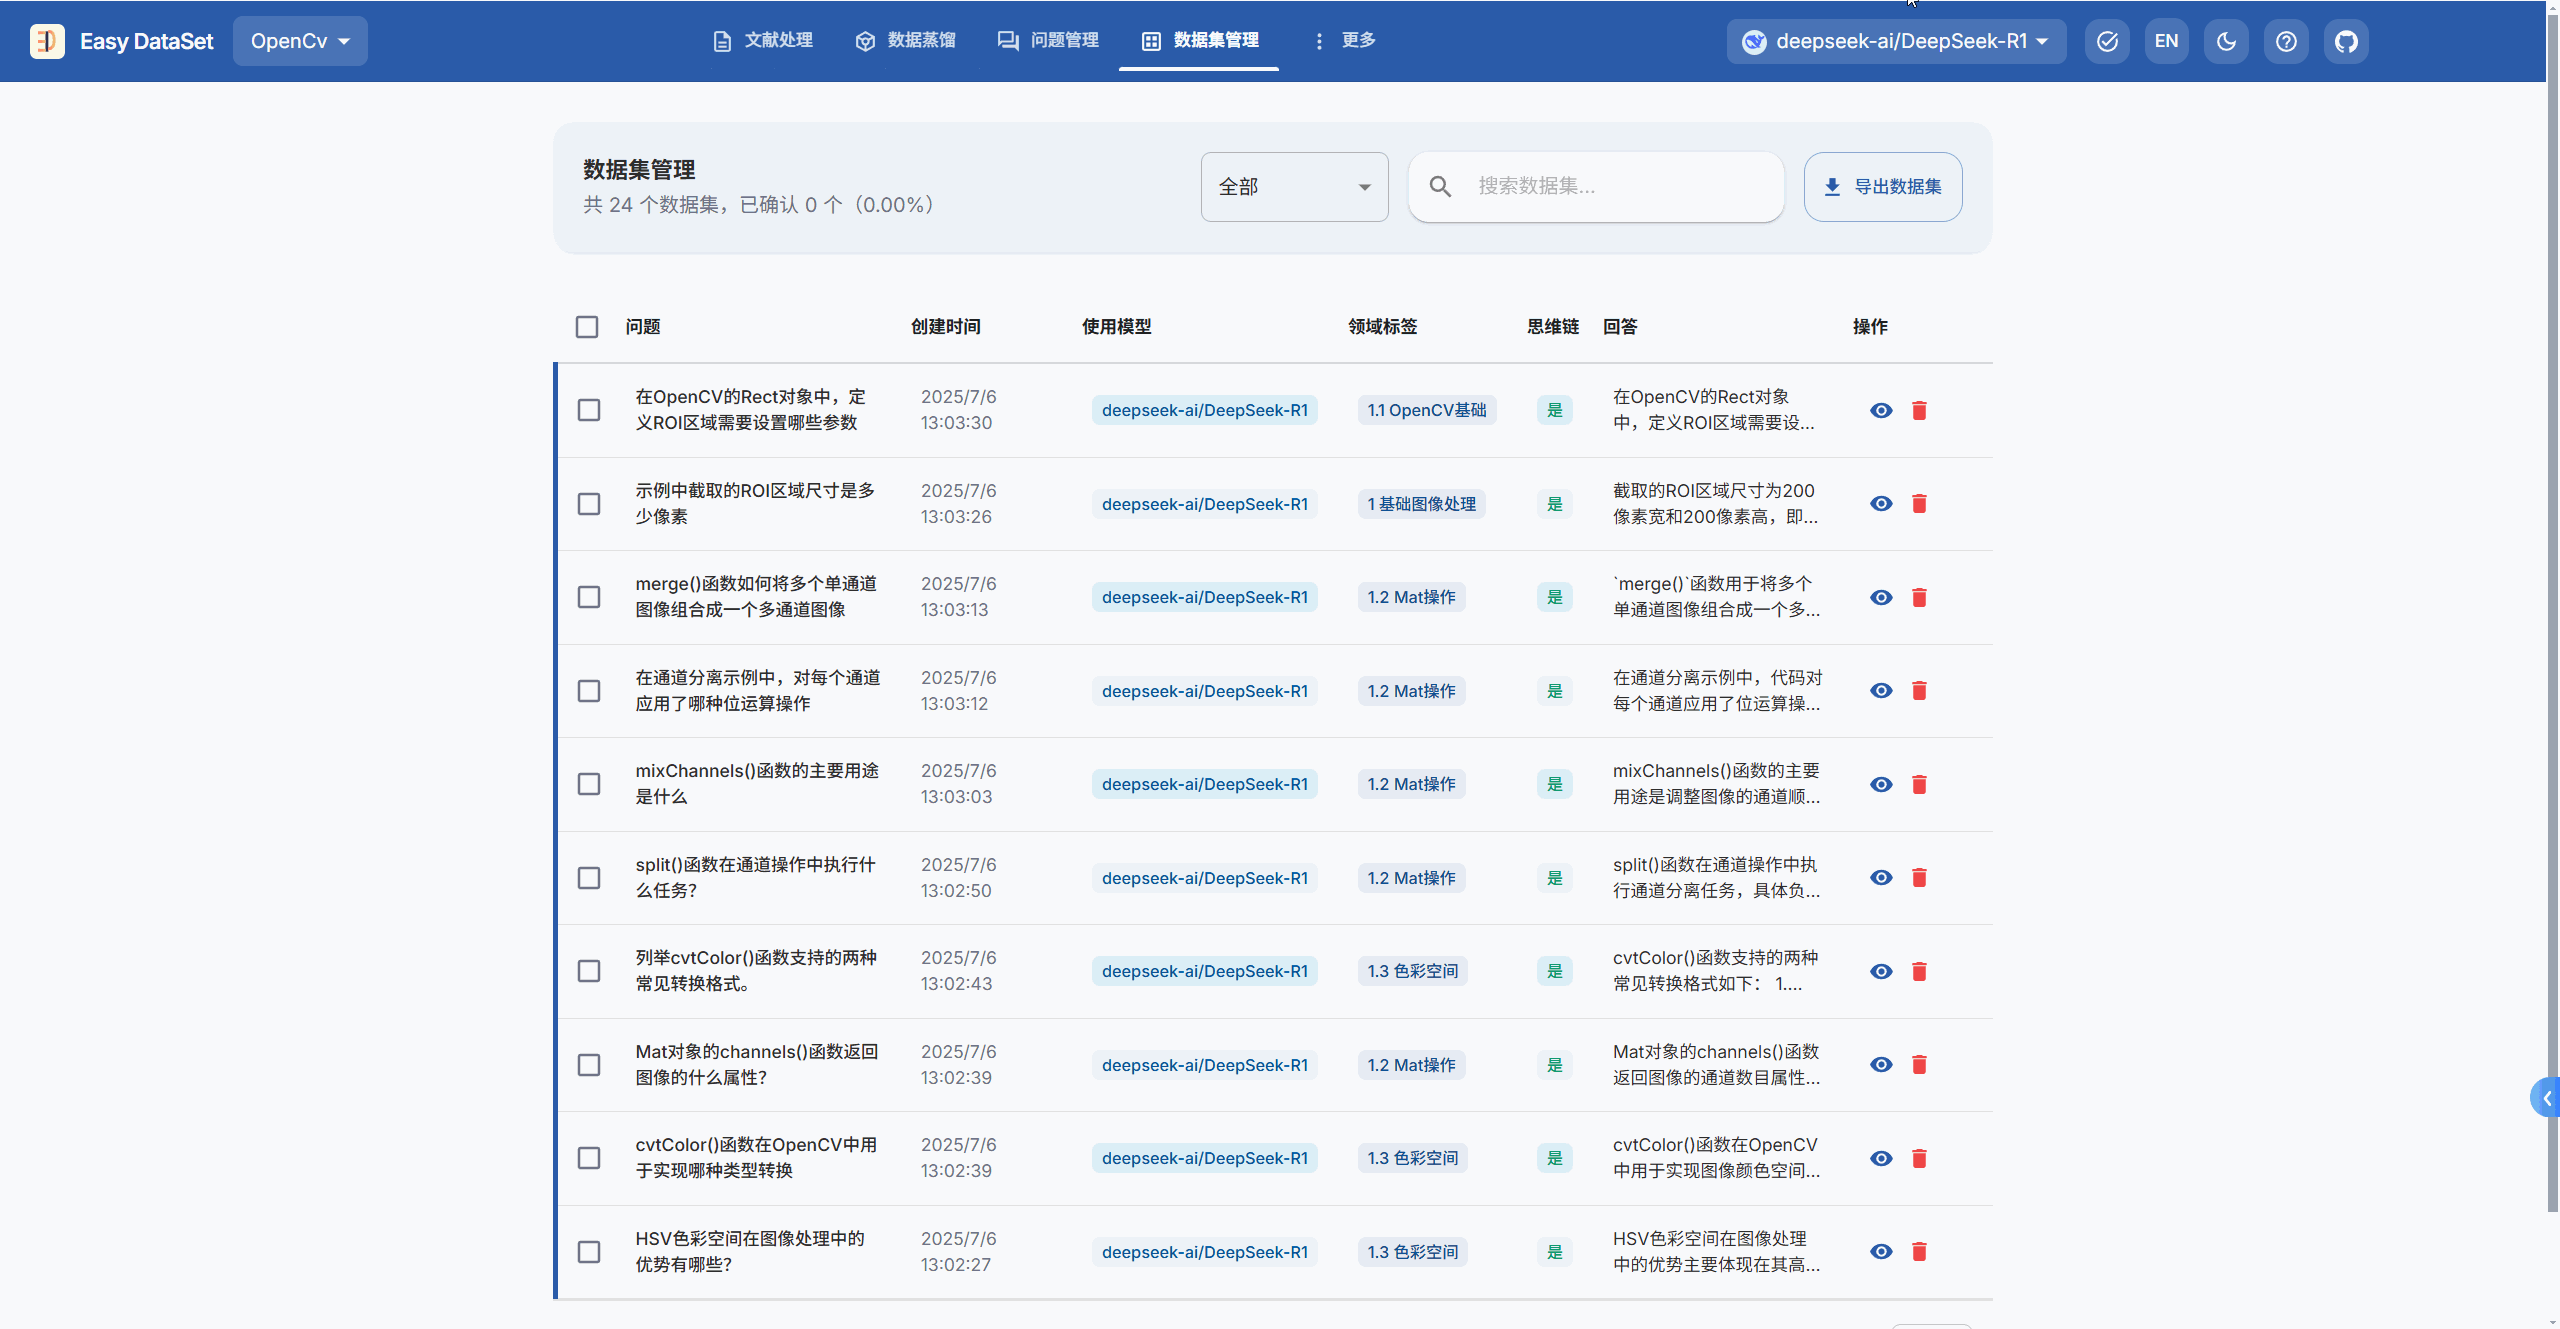Delete the merge() function dataset row

tap(1919, 598)
